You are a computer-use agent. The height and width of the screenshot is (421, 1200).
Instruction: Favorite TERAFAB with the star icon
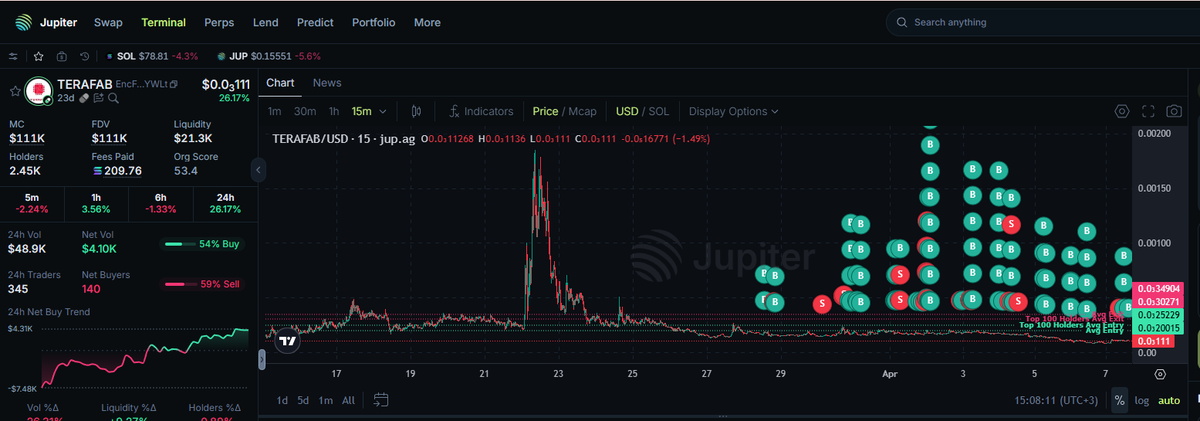15,91
